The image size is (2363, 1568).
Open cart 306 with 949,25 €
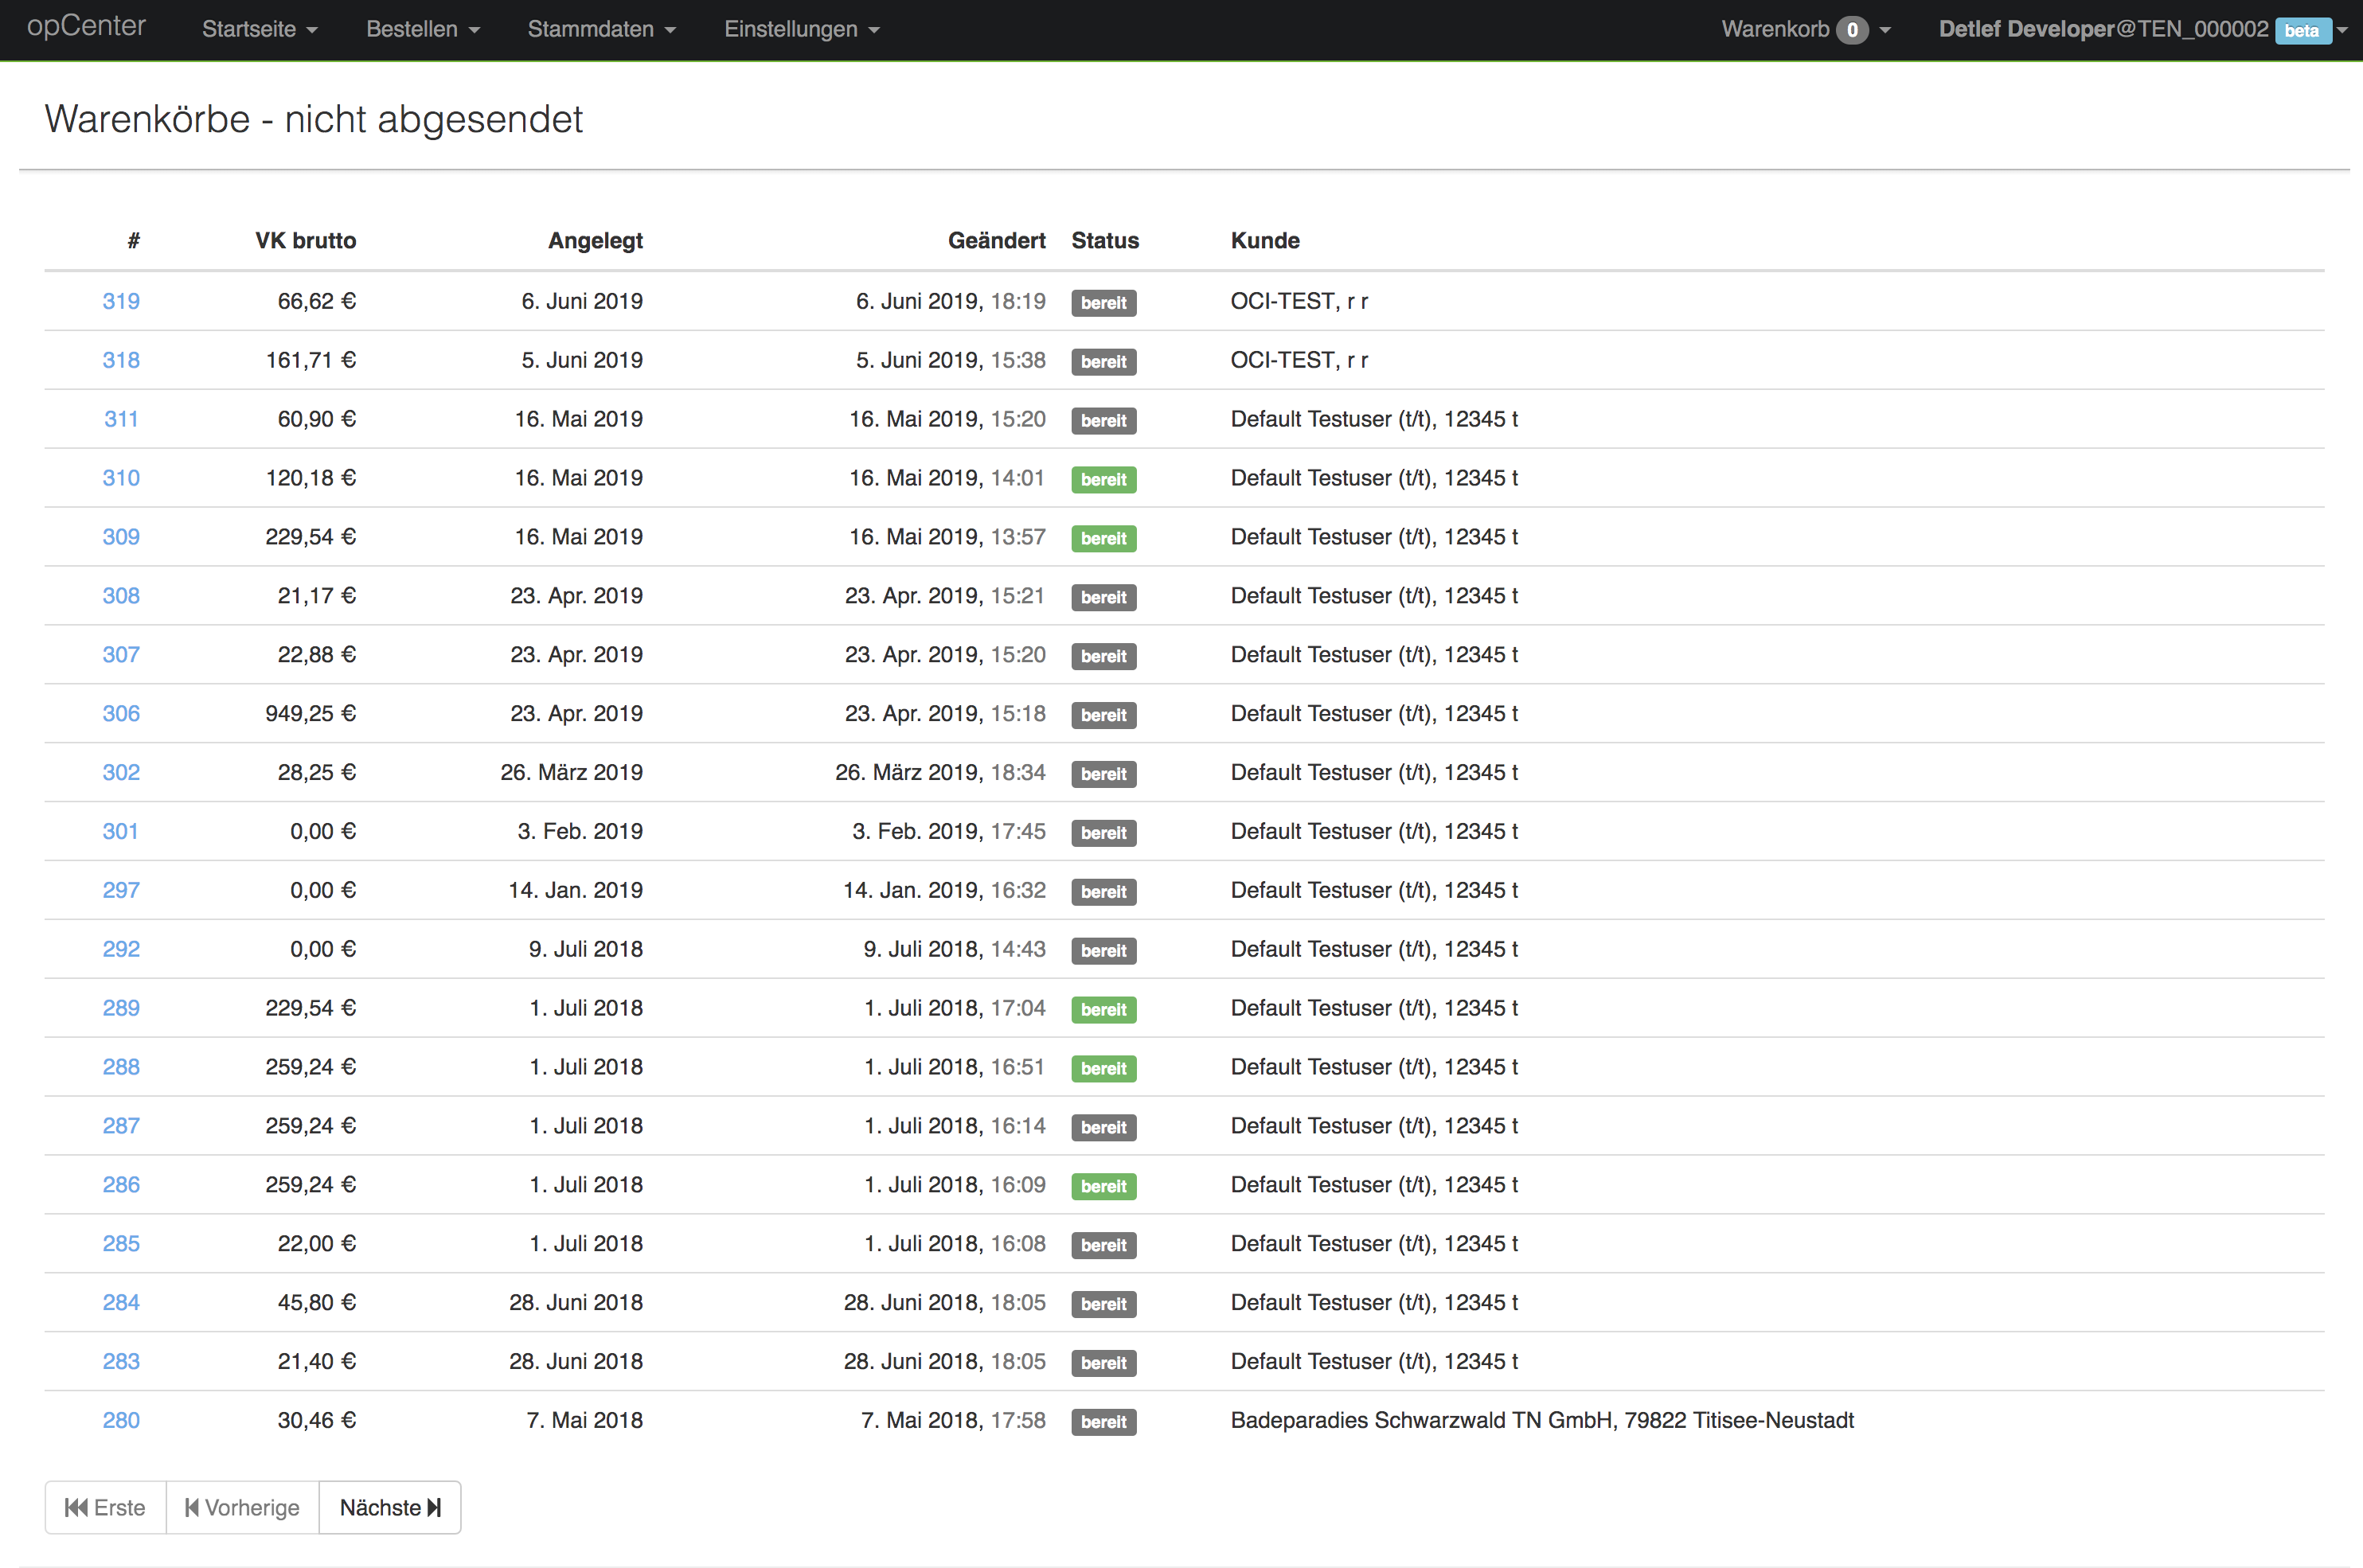pos(121,713)
